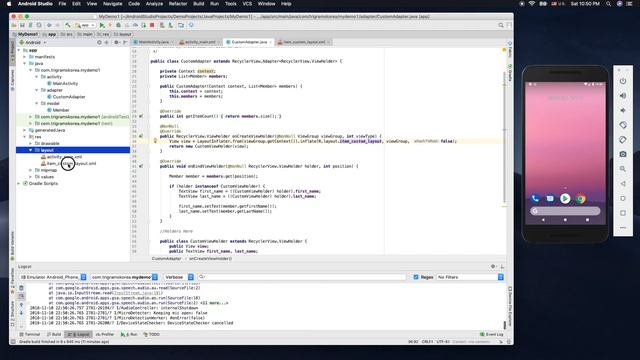Open the Logcat package process dropdown
Viewport: 640px width, 360px height.
point(124,277)
